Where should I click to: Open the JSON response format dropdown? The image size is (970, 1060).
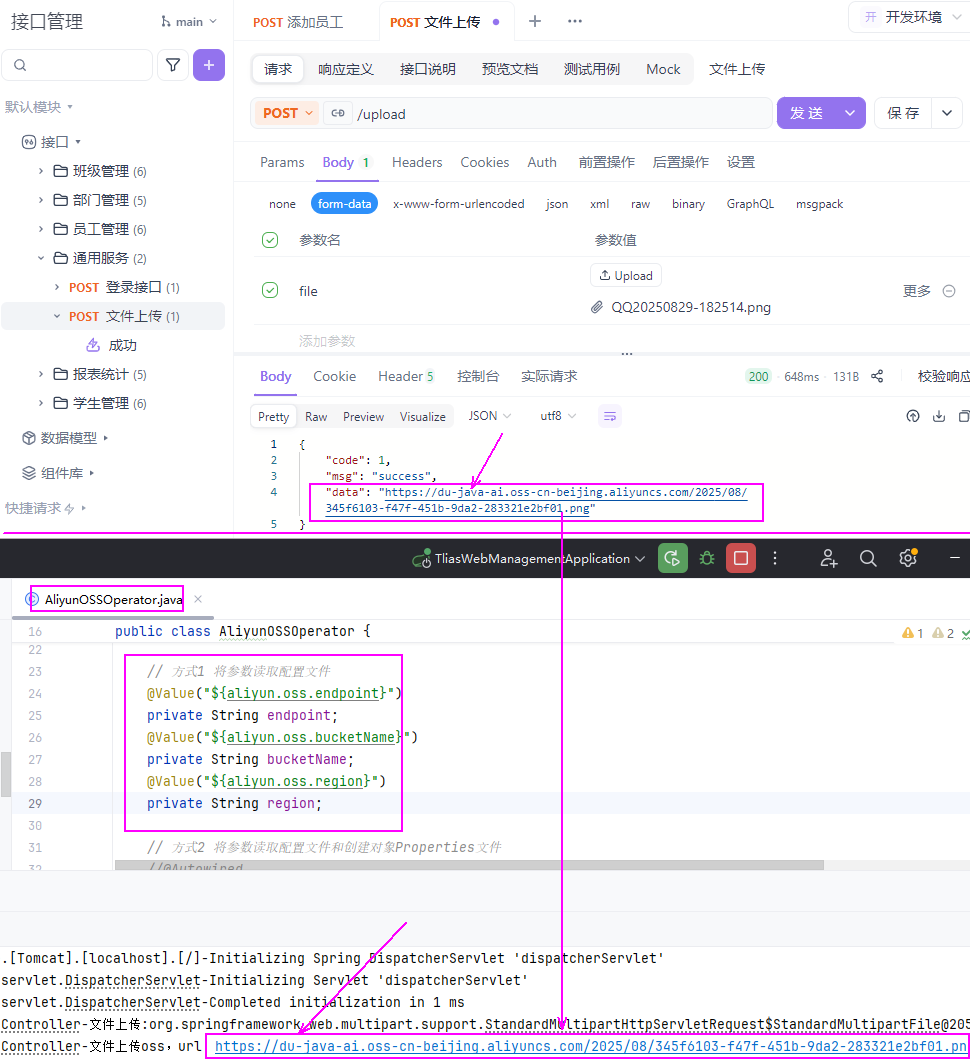click(x=490, y=416)
